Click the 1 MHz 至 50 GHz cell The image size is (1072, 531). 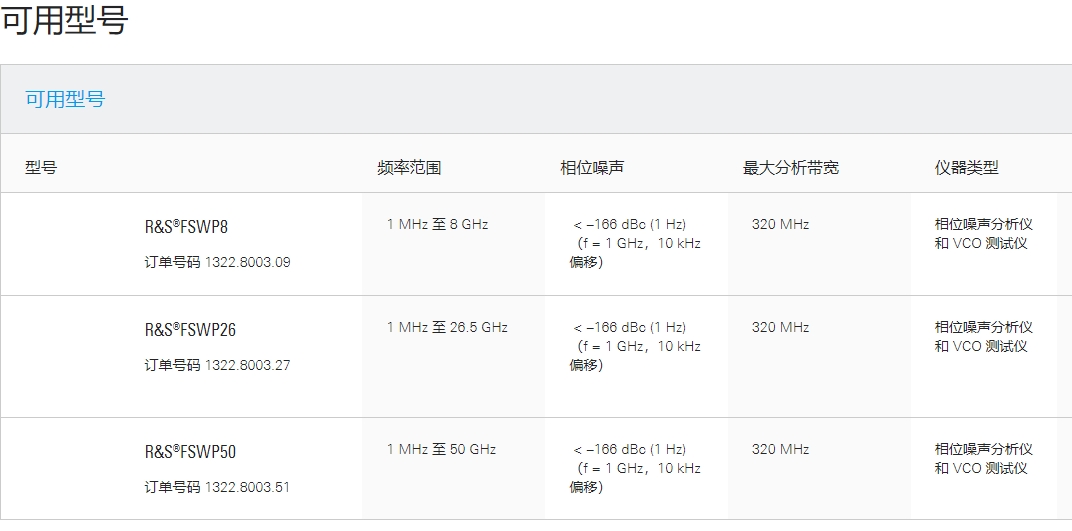pos(442,450)
